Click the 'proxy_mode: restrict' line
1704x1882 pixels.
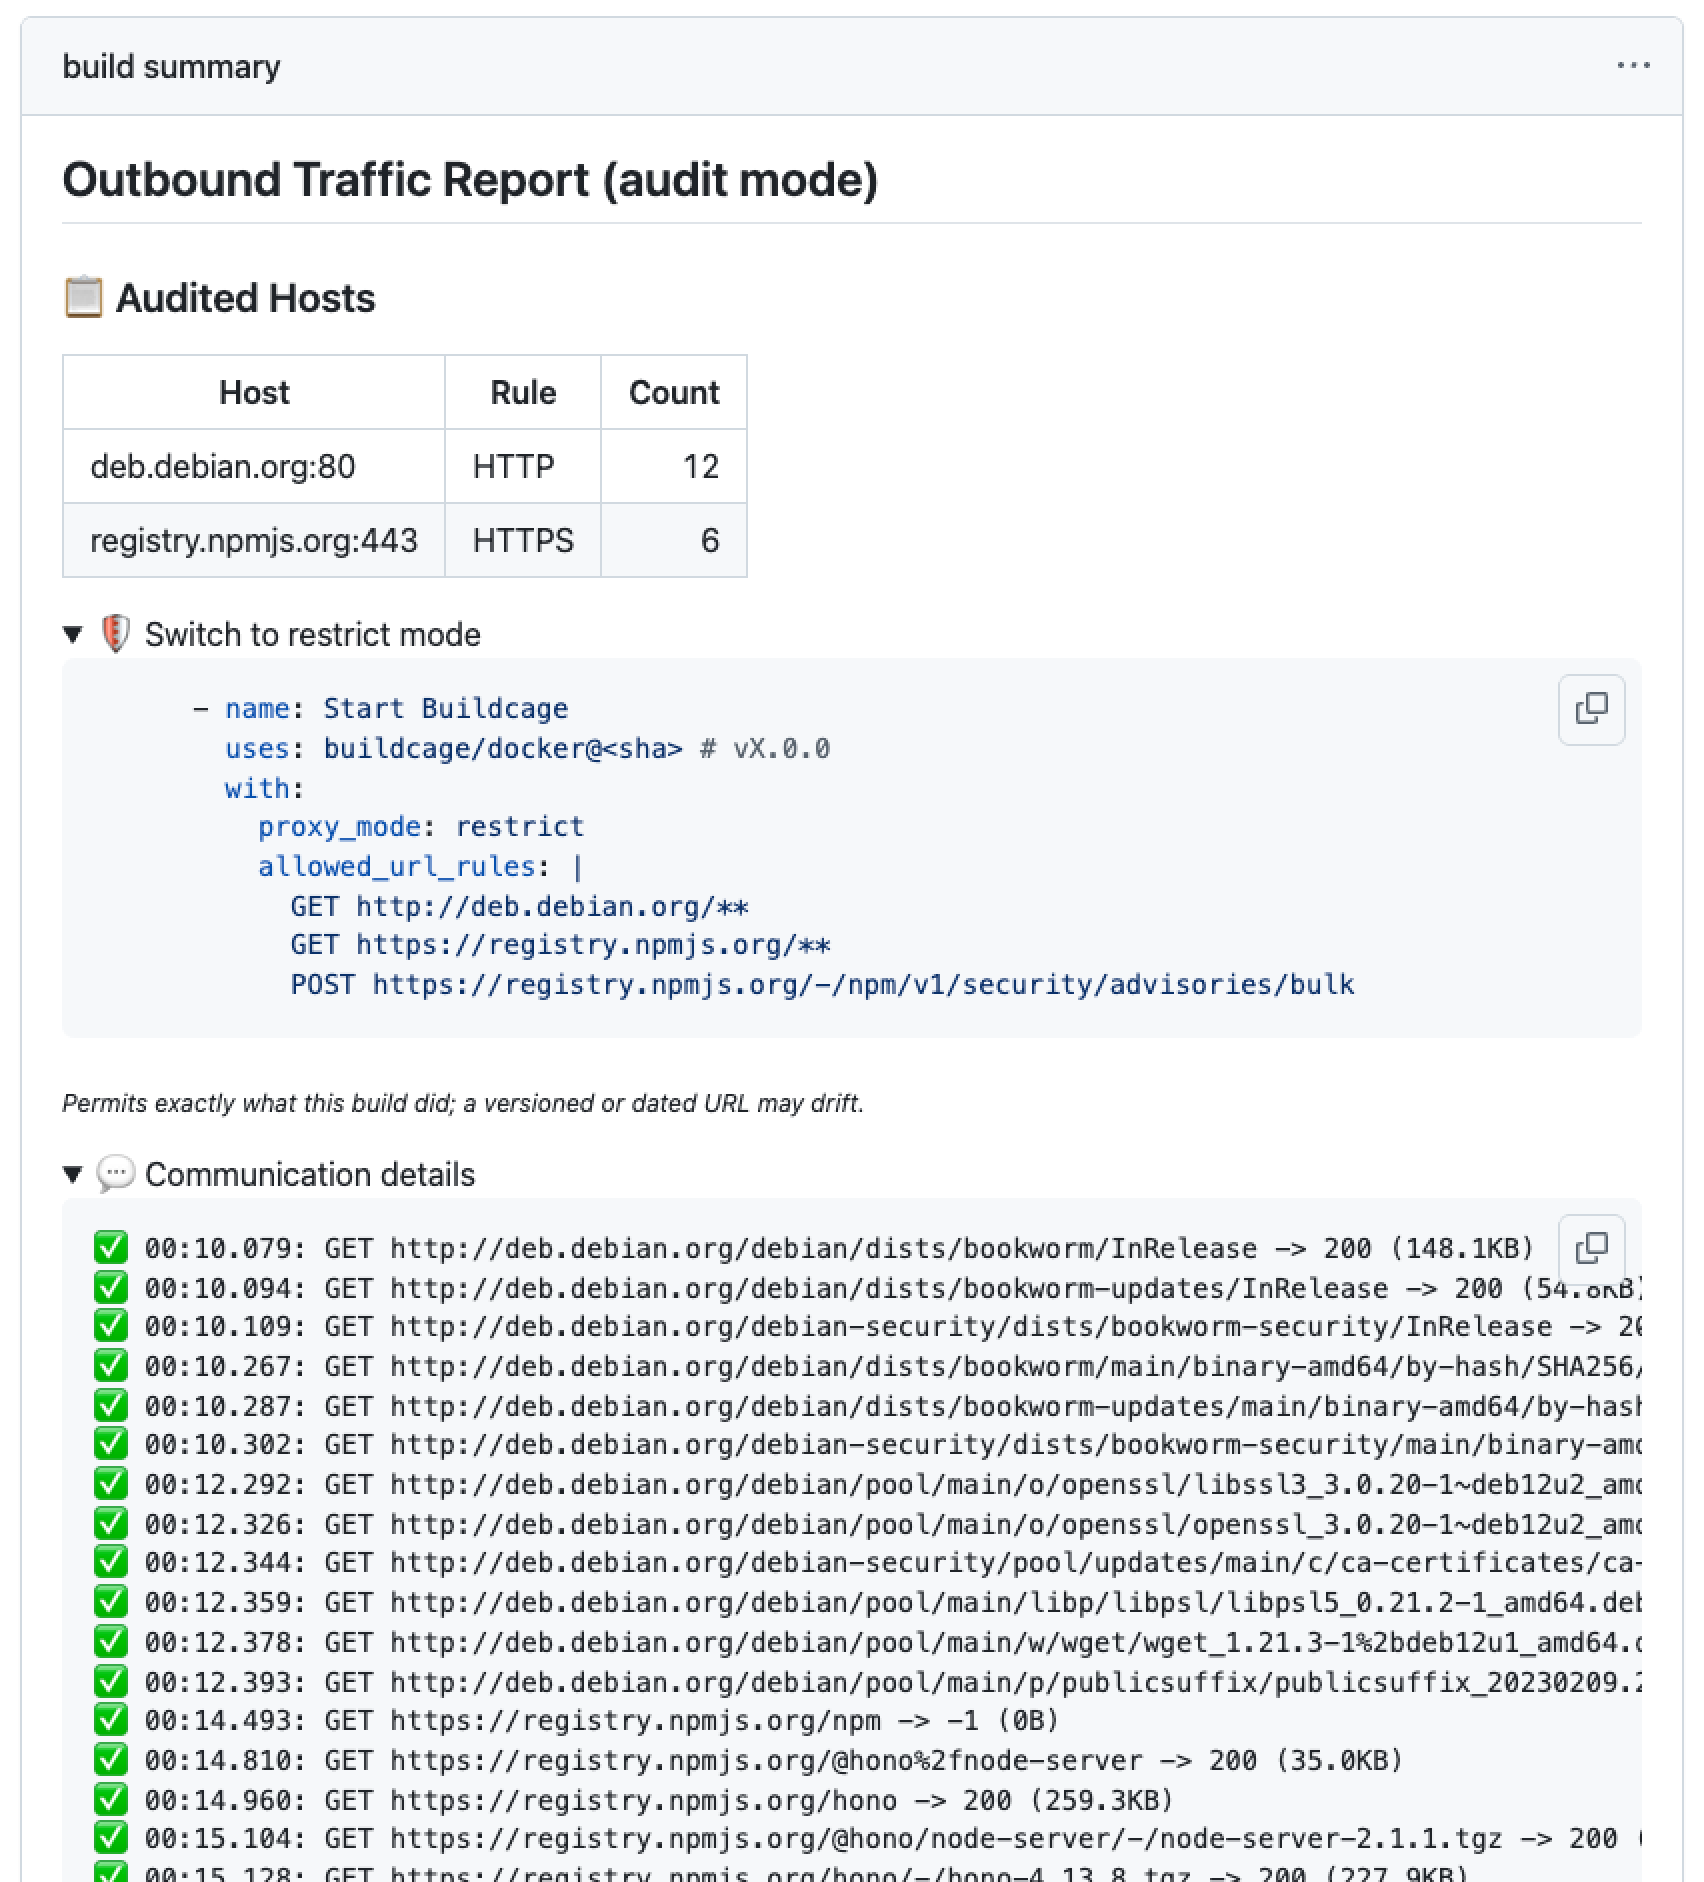tap(420, 827)
